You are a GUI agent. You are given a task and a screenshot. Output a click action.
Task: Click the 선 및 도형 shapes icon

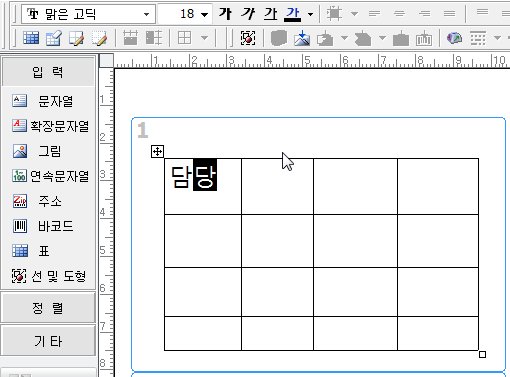[19, 276]
